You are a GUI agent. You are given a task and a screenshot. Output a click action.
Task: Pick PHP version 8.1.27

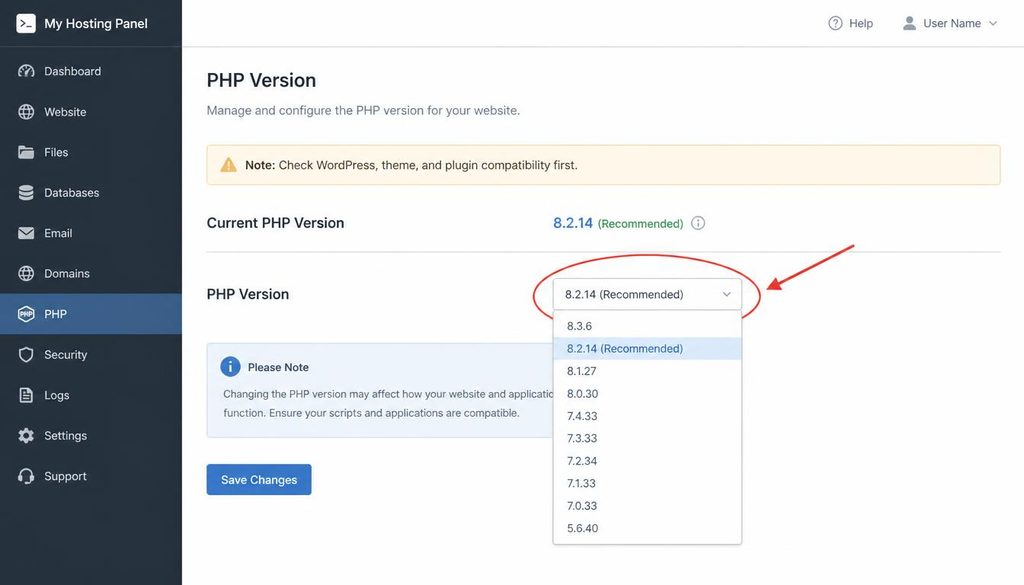tap(647, 371)
